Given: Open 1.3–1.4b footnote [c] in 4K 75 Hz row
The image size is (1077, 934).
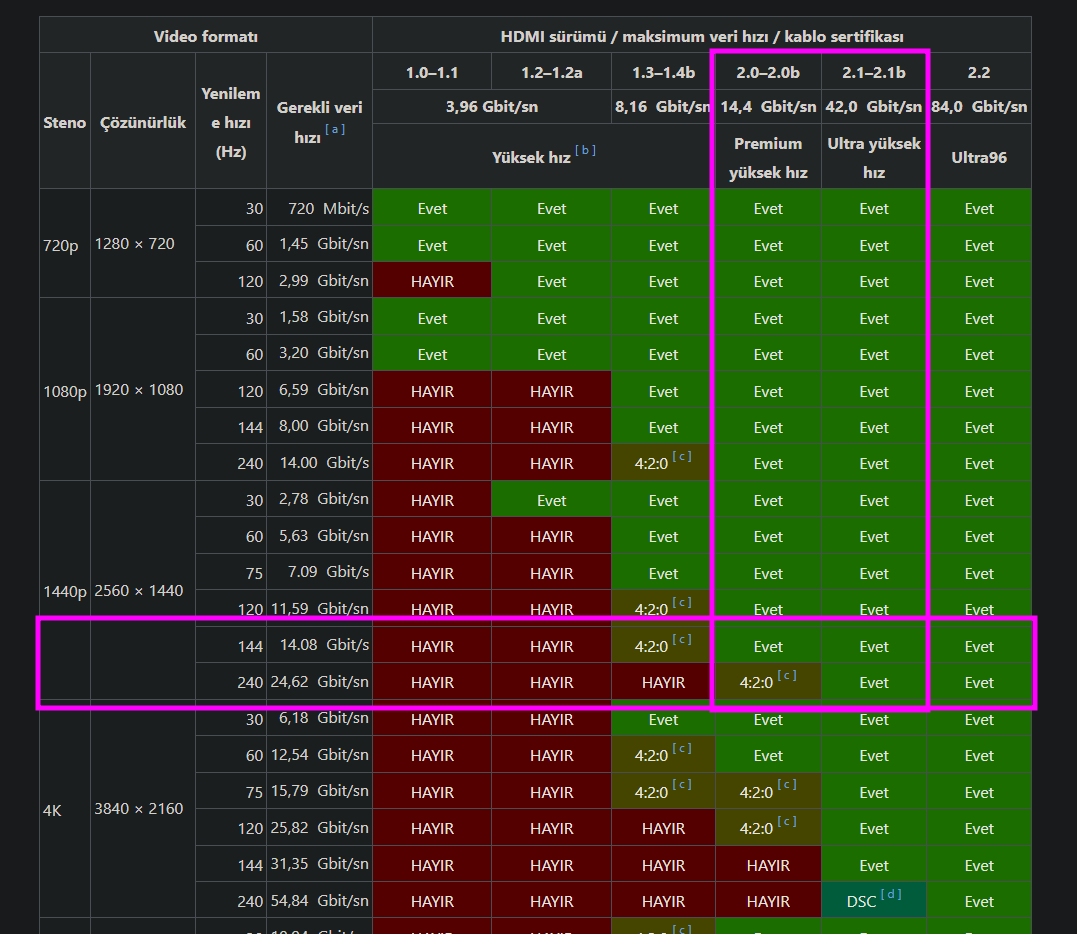Looking at the screenshot, I should 682,785.
